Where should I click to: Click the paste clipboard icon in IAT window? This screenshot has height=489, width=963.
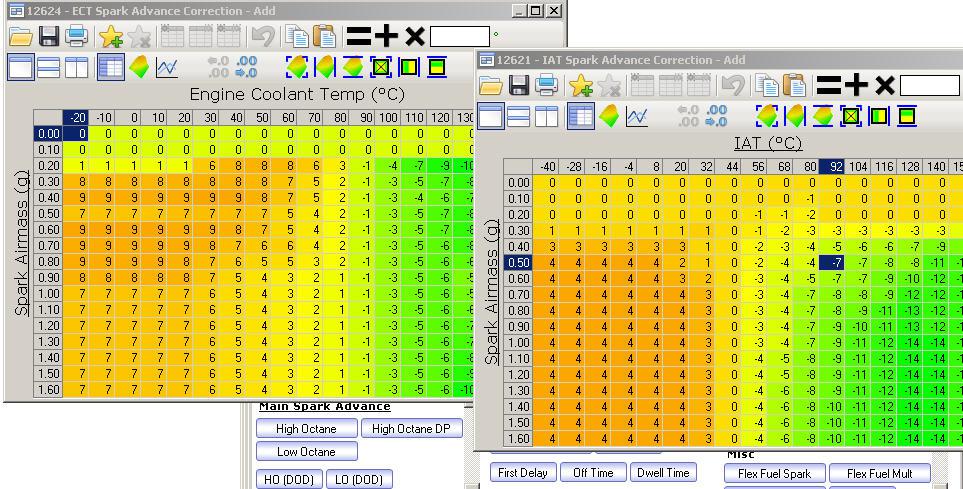[795, 85]
